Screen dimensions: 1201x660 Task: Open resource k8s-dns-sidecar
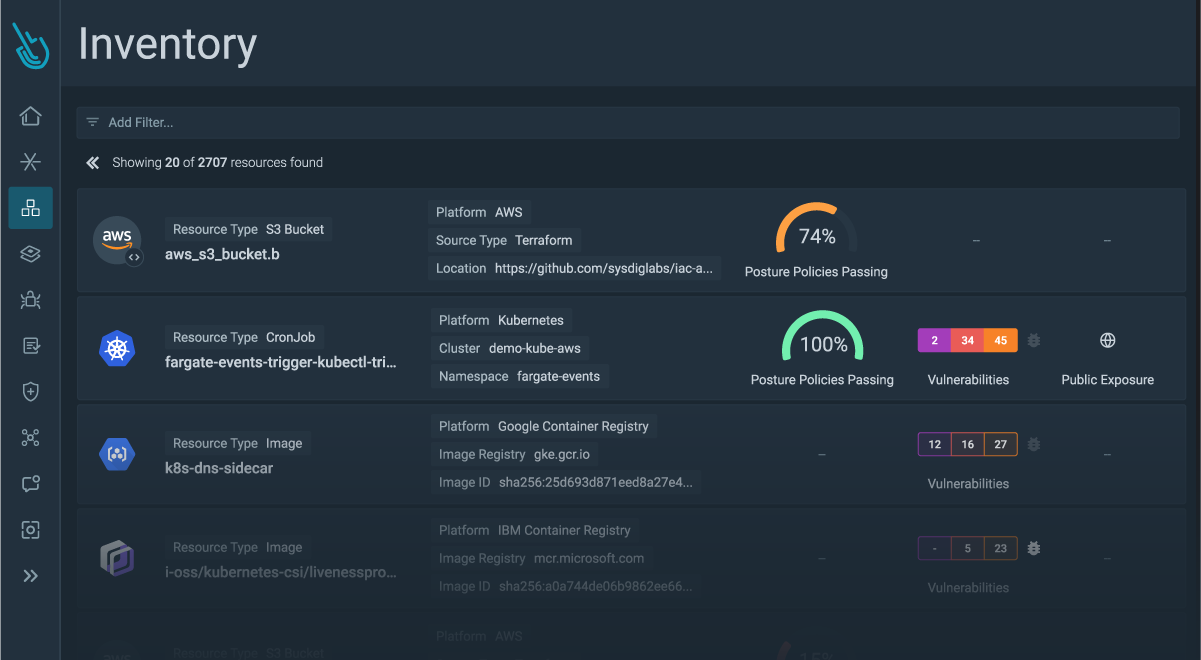tap(219, 468)
